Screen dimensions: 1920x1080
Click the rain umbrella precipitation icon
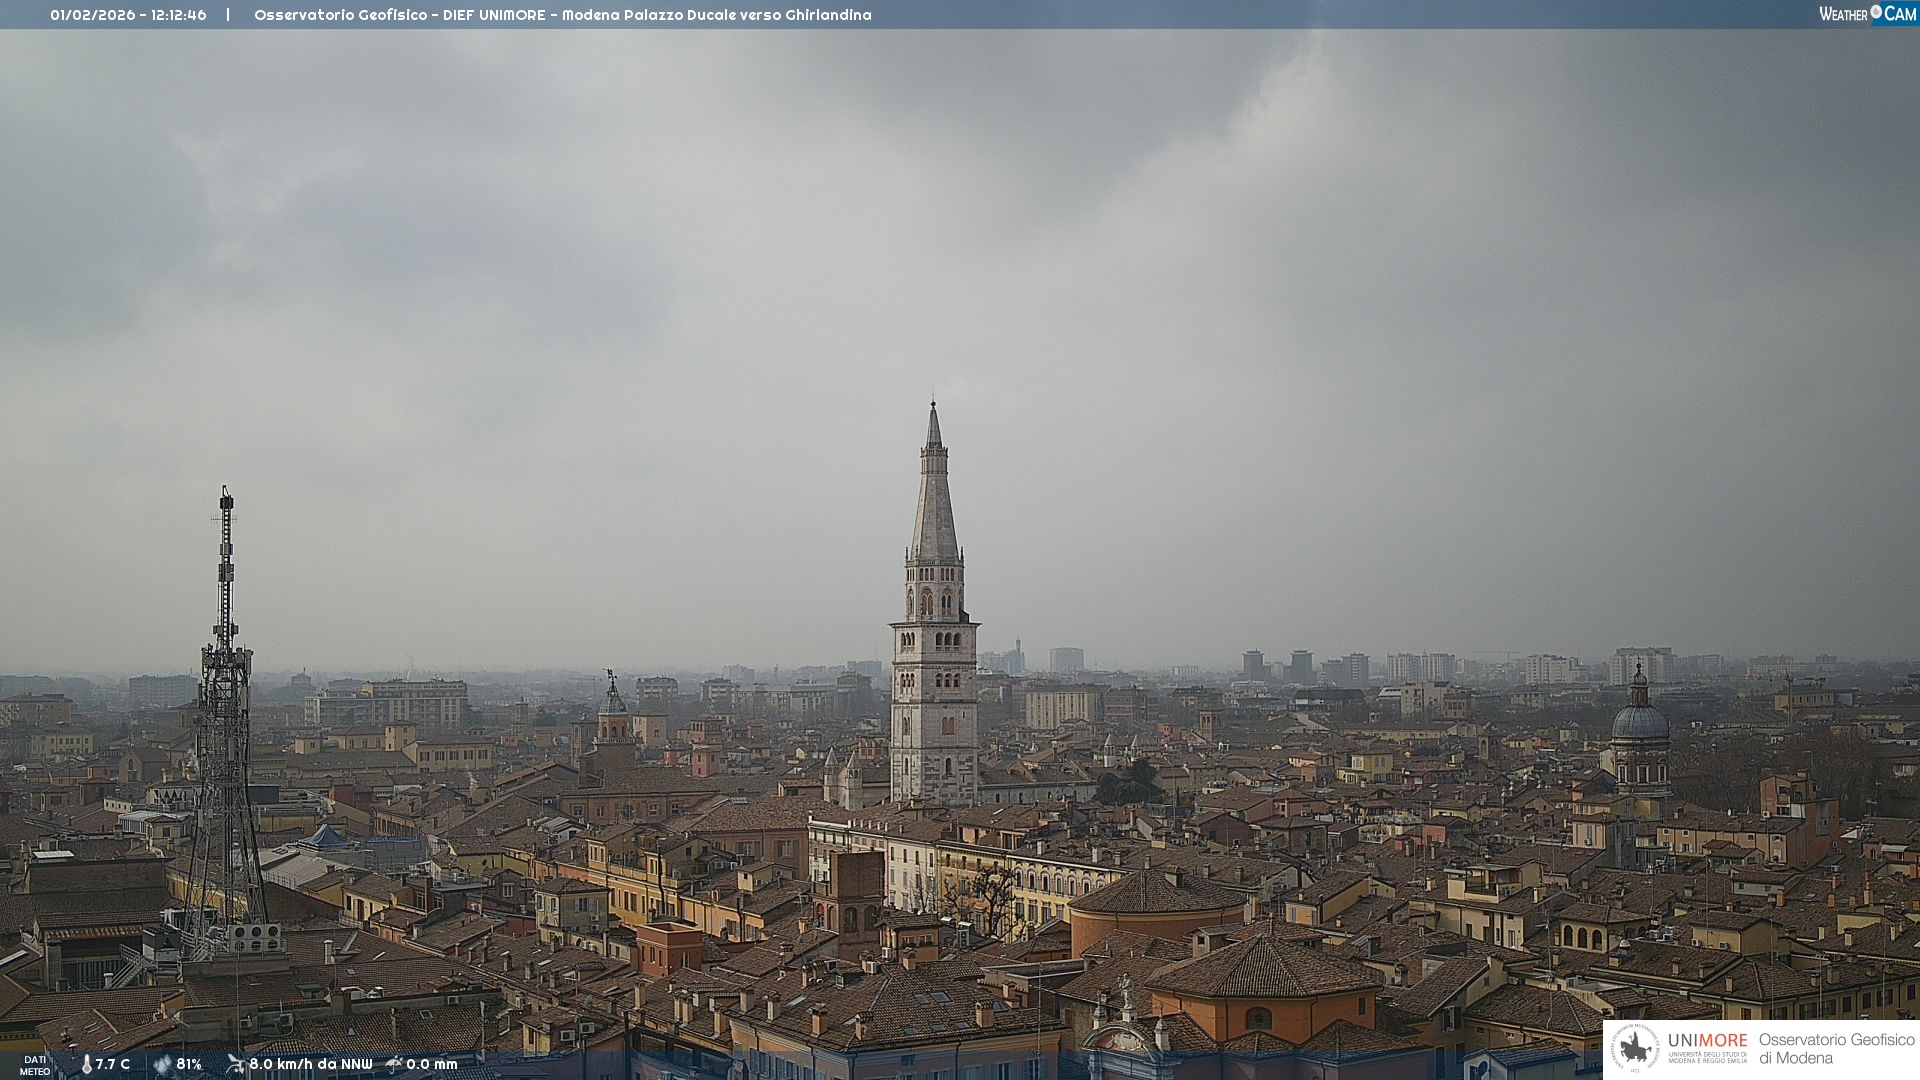point(394,1064)
